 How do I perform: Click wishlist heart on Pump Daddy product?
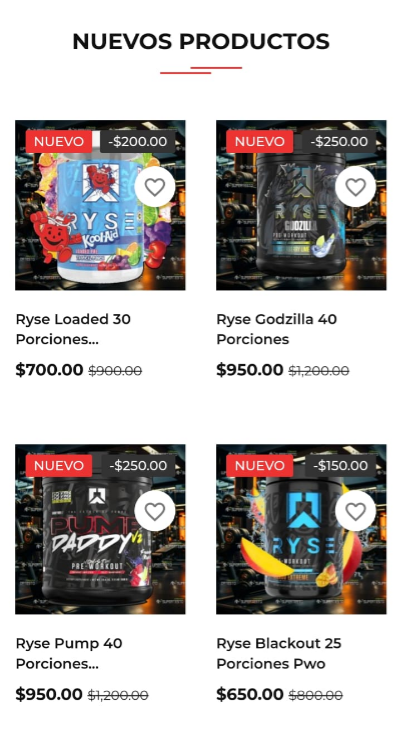pos(155,511)
